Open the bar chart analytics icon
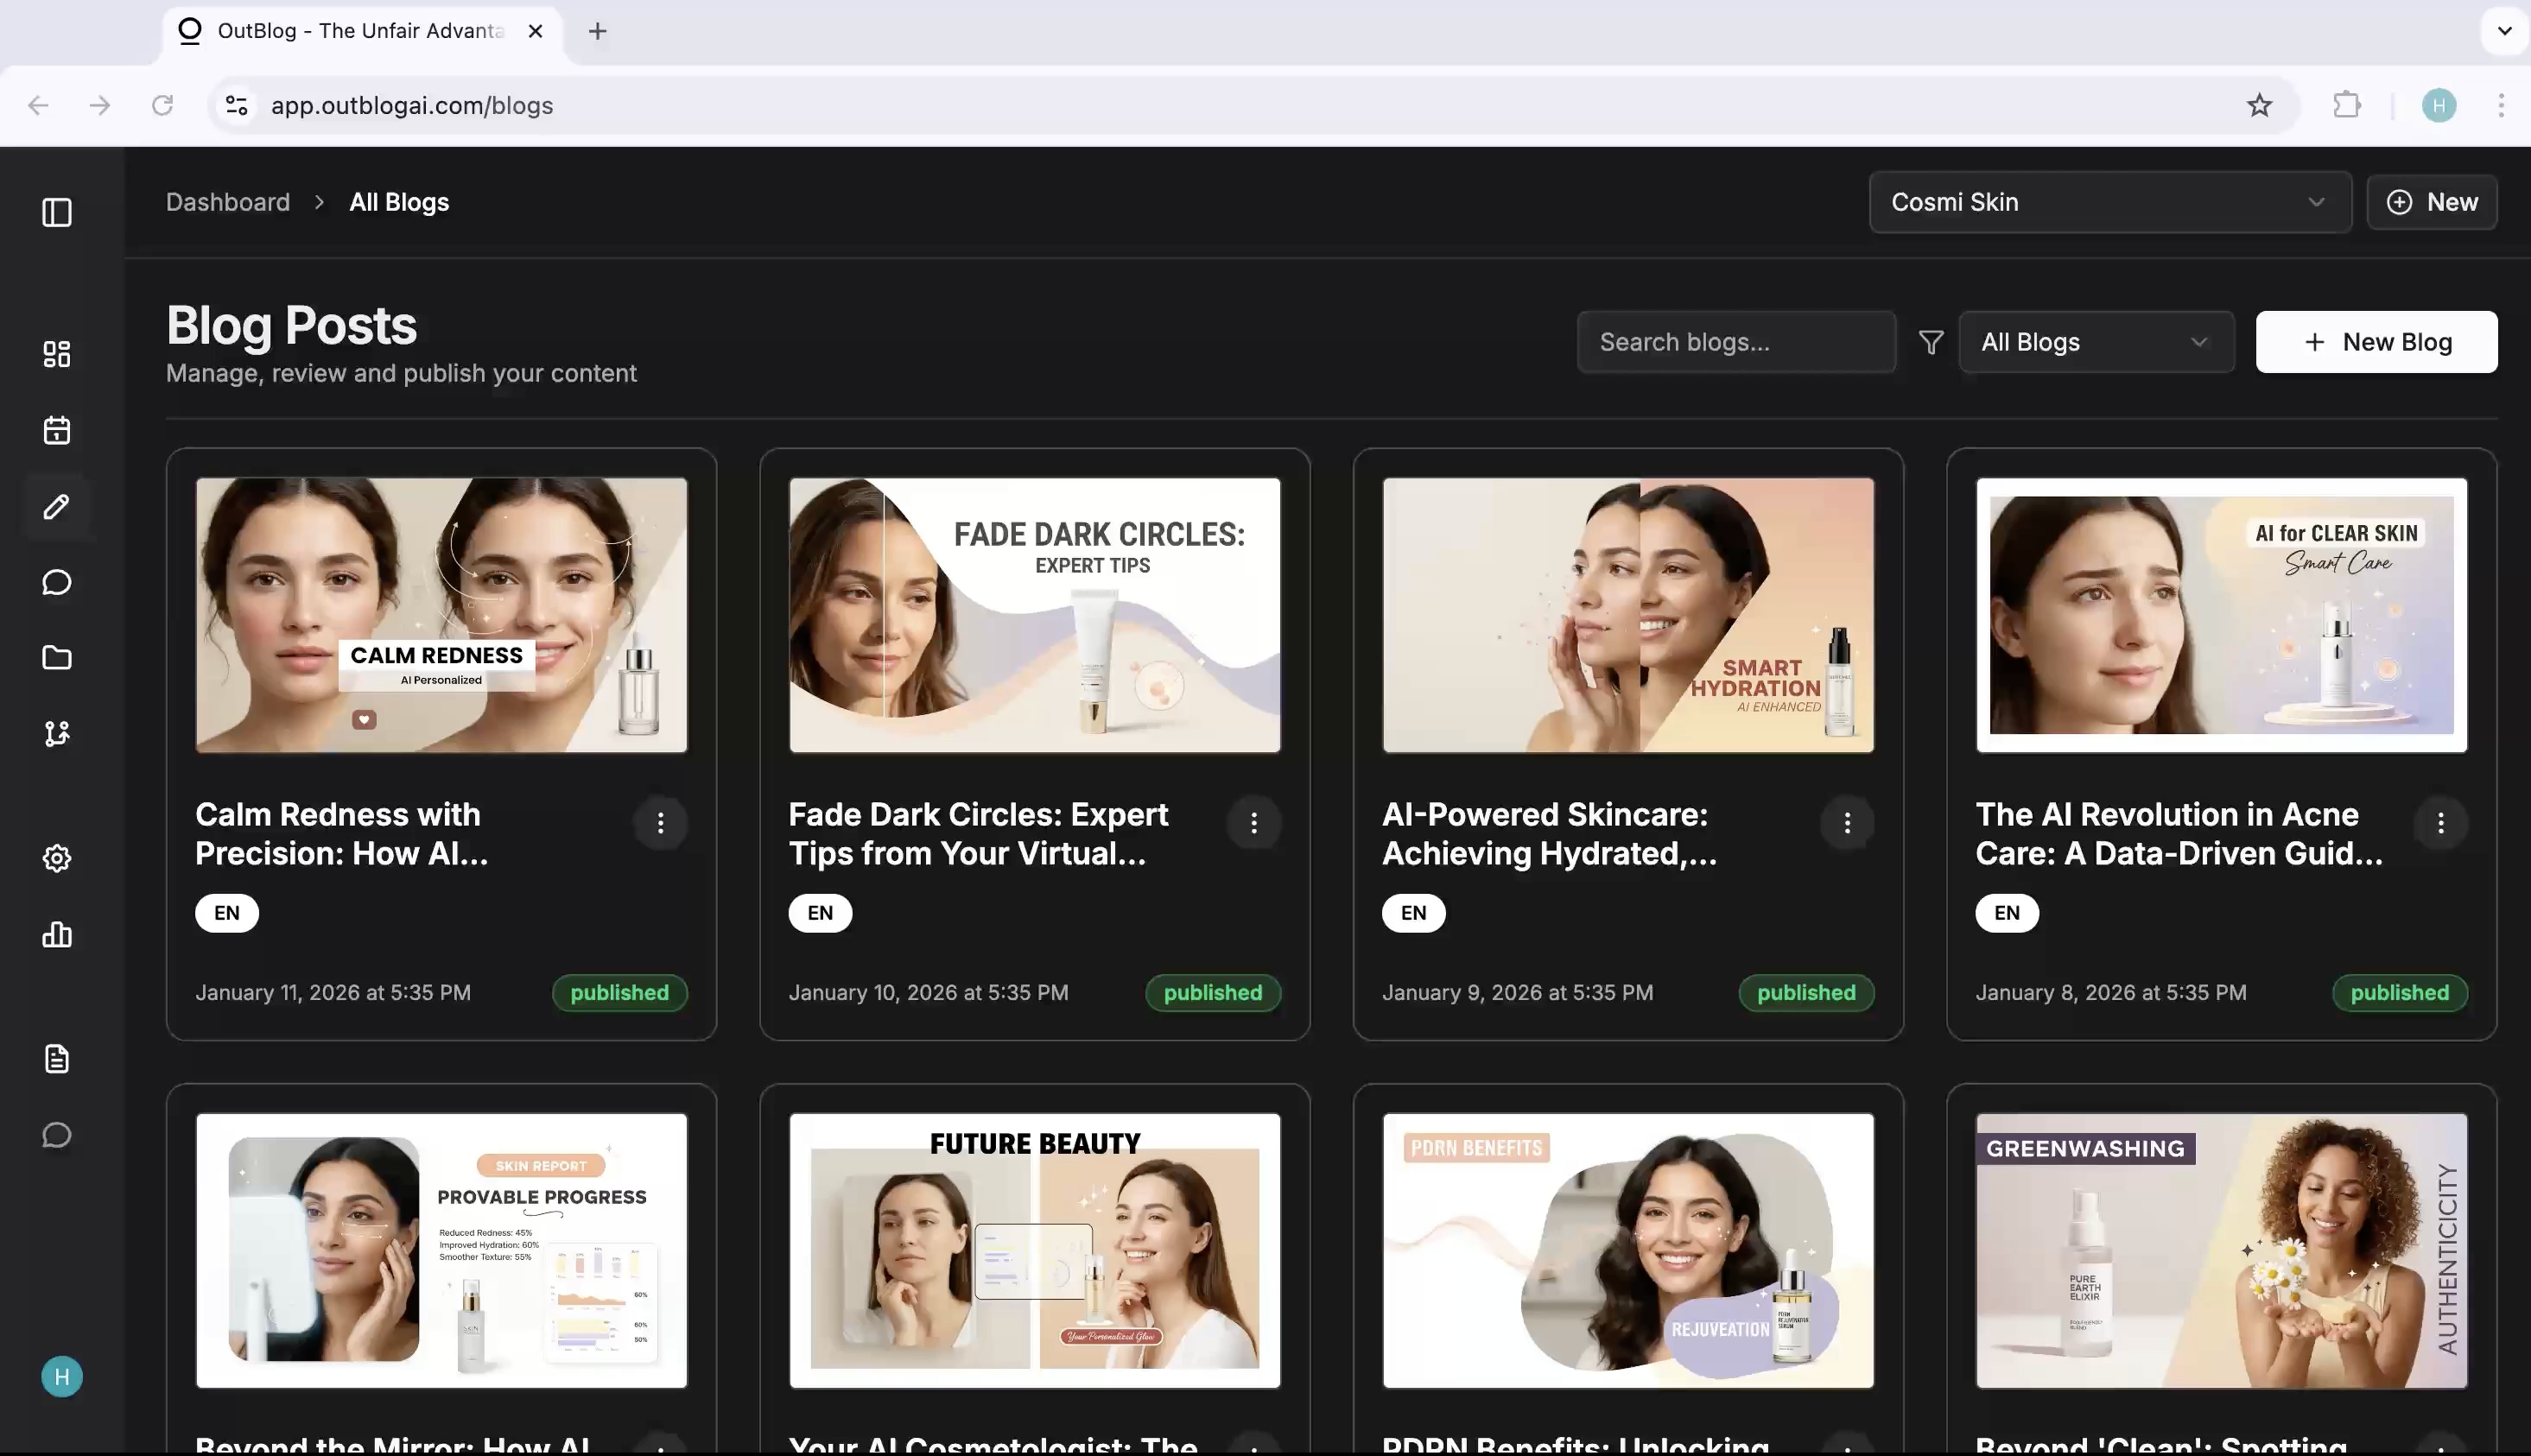This screenshot has height=1456, width=2531. click(57, 934)
